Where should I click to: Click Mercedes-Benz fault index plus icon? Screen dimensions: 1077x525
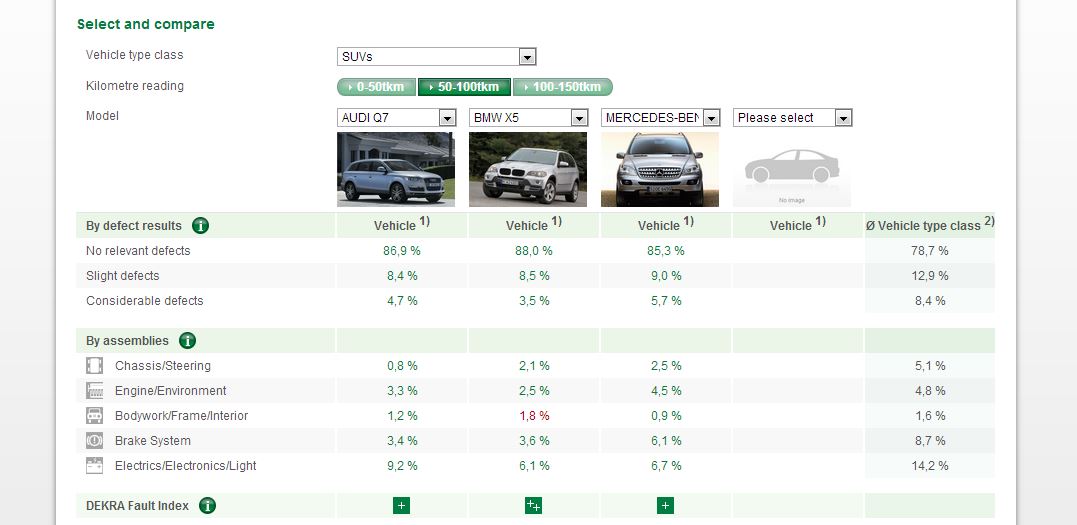click(x=665, y=506)
